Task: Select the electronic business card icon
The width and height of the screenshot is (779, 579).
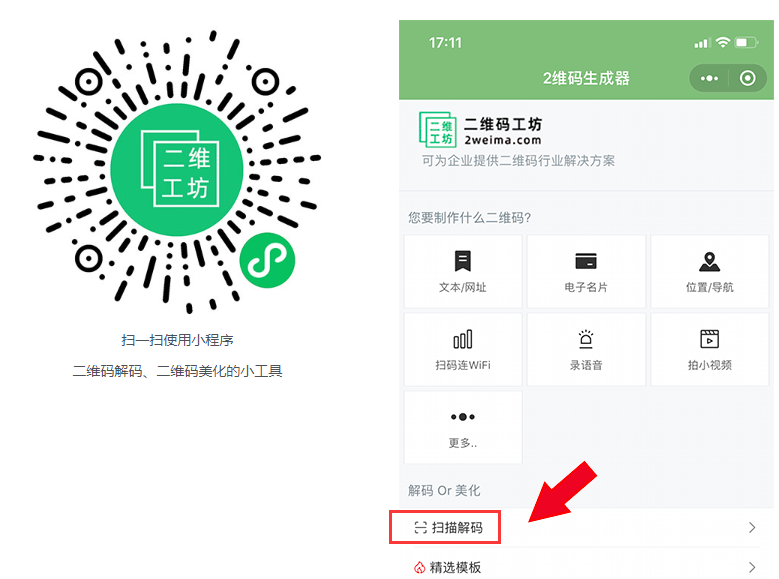Action: tap(586, 262)
